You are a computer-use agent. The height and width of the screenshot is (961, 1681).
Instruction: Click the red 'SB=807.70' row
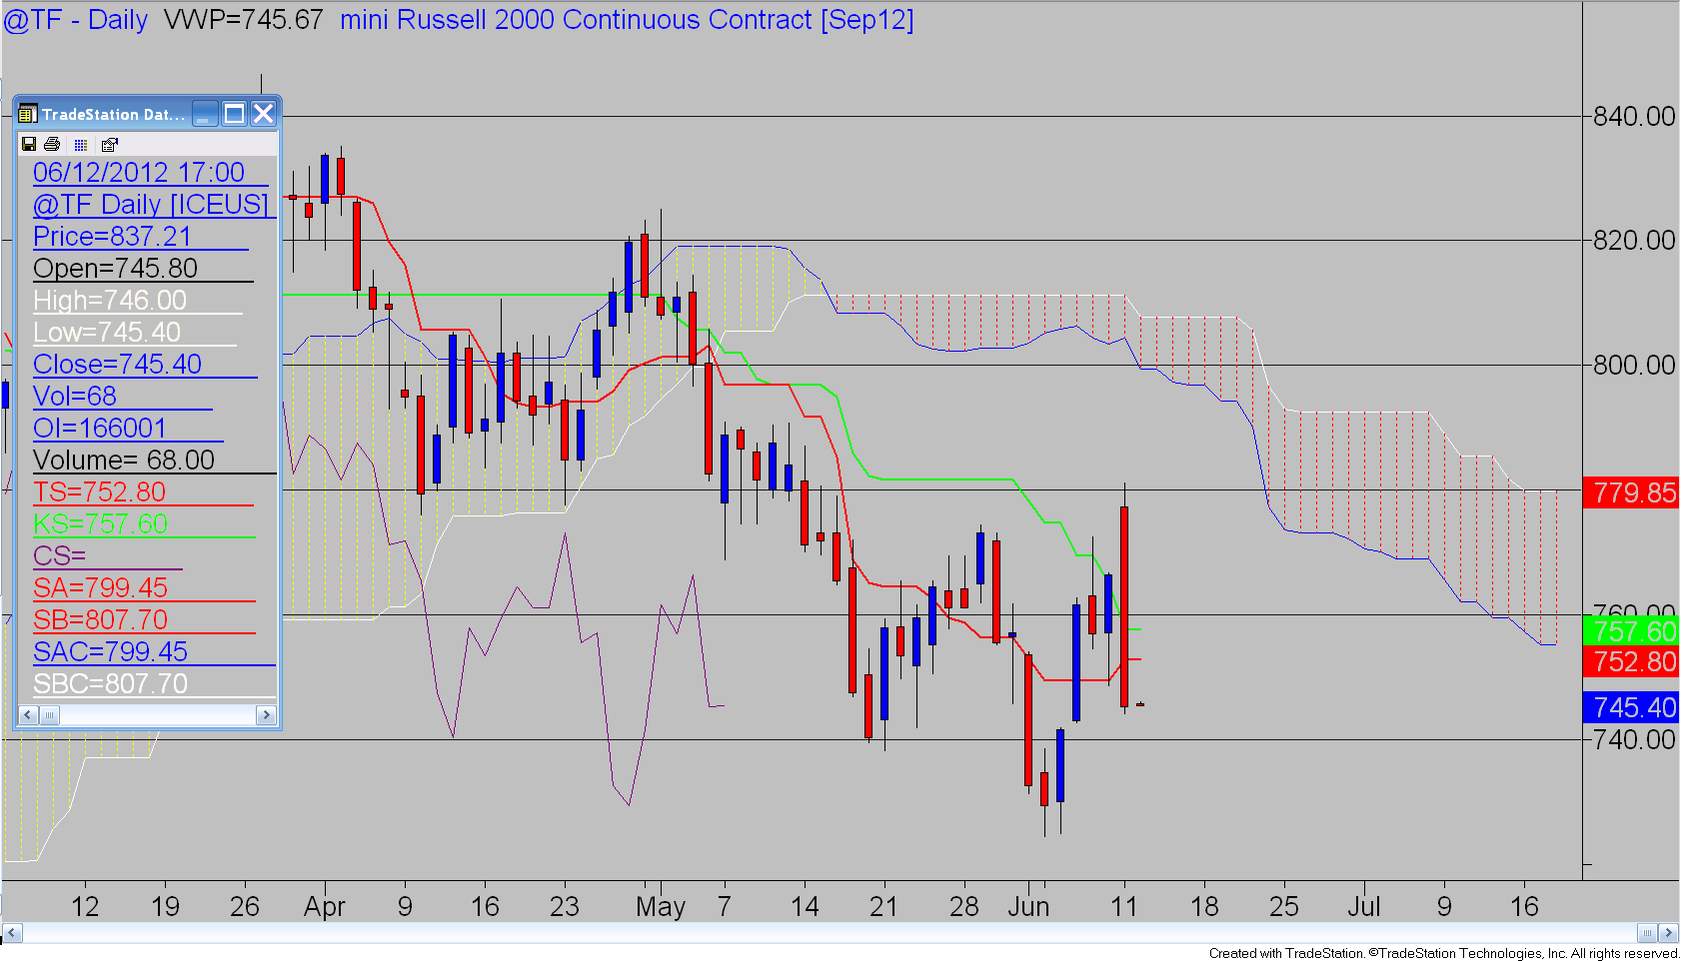click(x=100, y=620)
